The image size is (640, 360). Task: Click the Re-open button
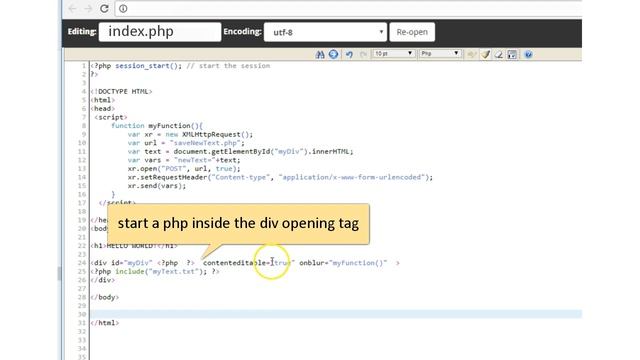point(412,32)
